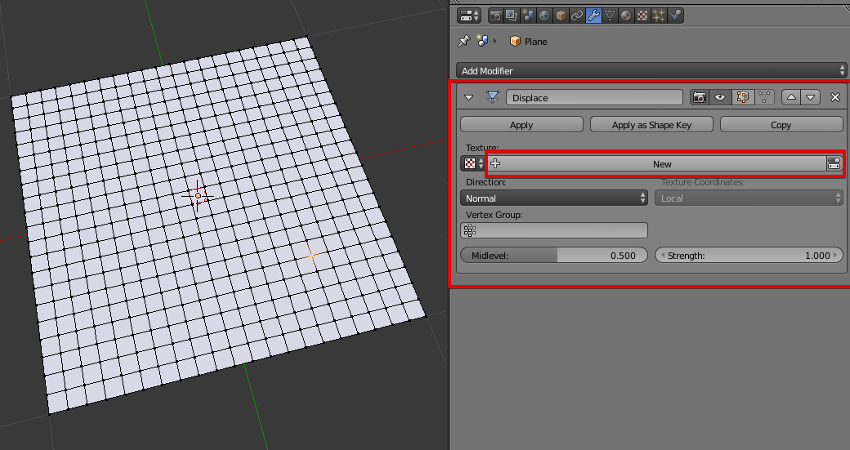
Task: Click the Copy modifier button
Action: tap(781, 125)
